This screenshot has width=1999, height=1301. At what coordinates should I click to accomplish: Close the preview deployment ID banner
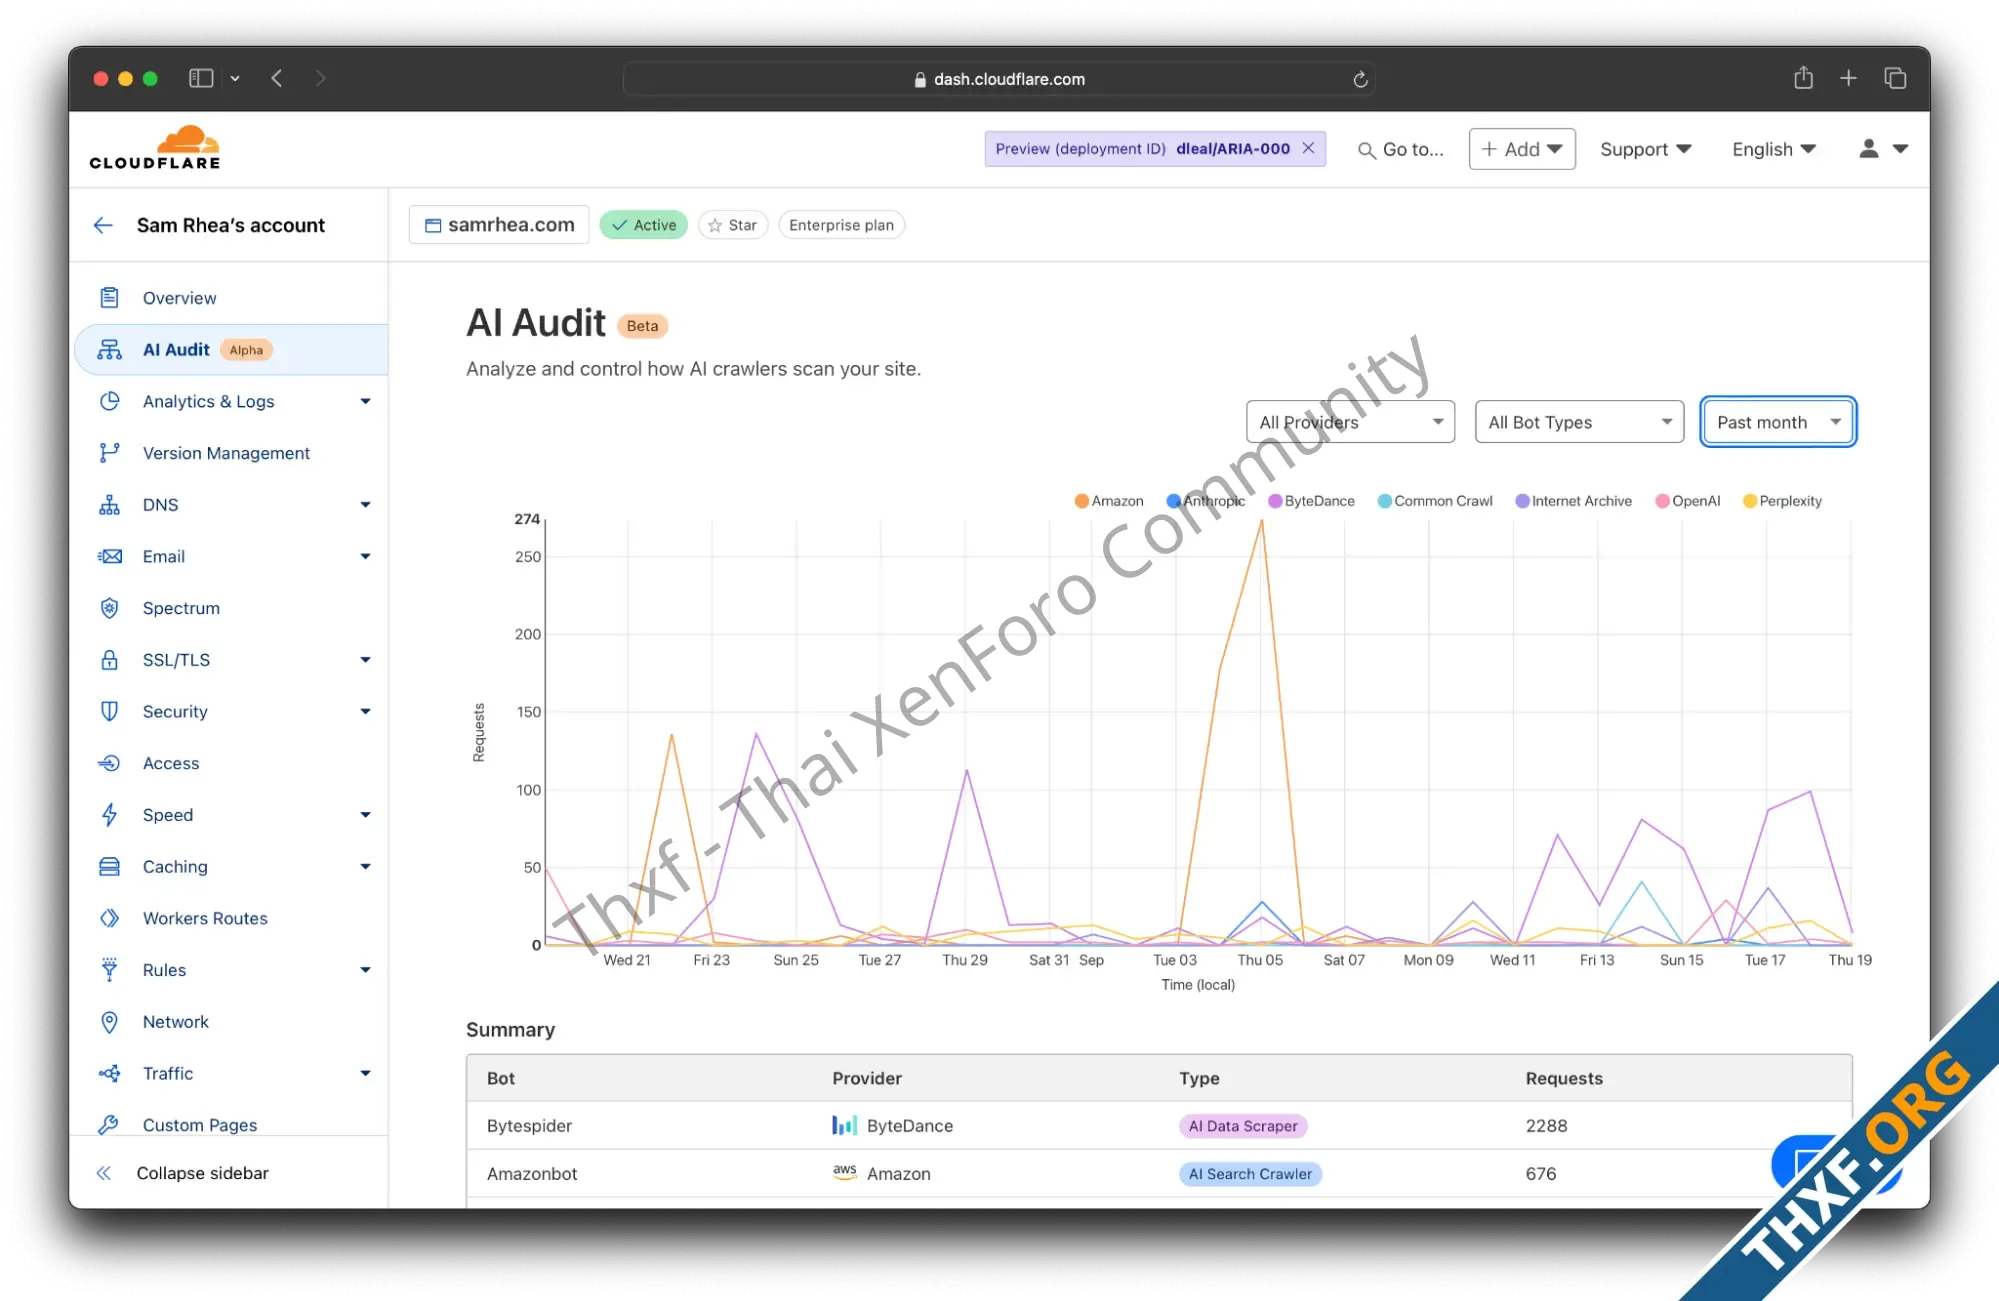[1308, 148]
